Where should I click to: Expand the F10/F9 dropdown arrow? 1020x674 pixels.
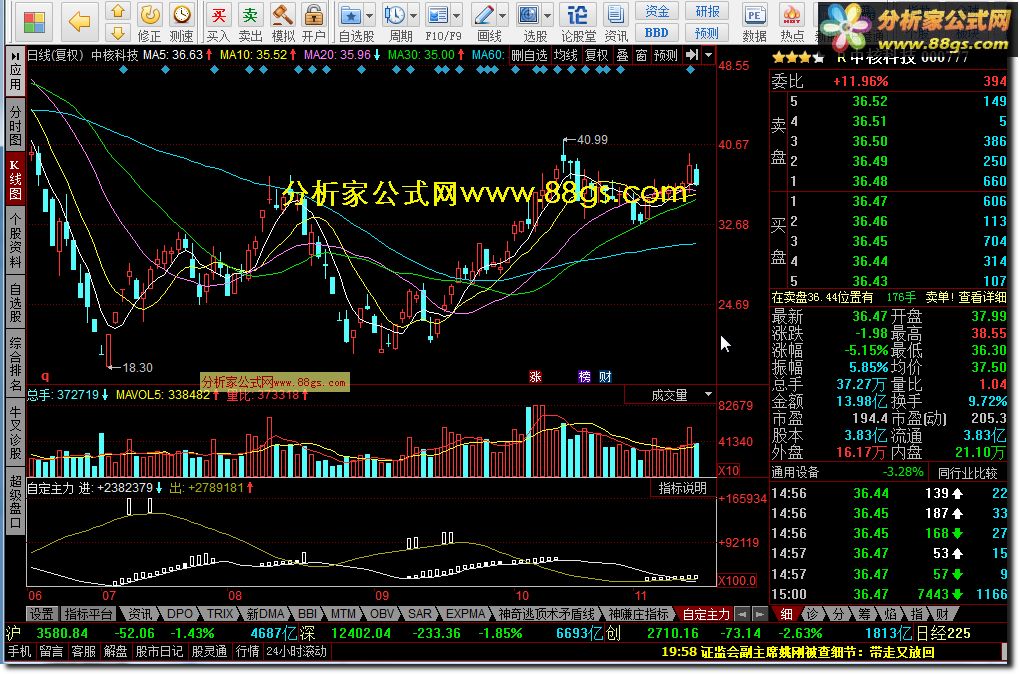click(x=457, y=15)
